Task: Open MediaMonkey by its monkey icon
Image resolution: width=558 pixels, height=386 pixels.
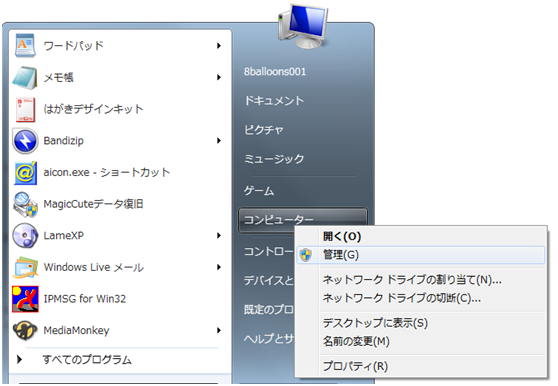Action: pos(25,330)
